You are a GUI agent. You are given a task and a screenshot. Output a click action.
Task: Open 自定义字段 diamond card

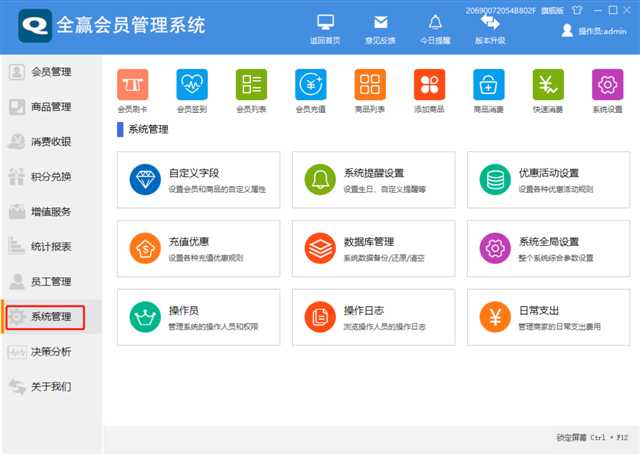tap(198, 180)
